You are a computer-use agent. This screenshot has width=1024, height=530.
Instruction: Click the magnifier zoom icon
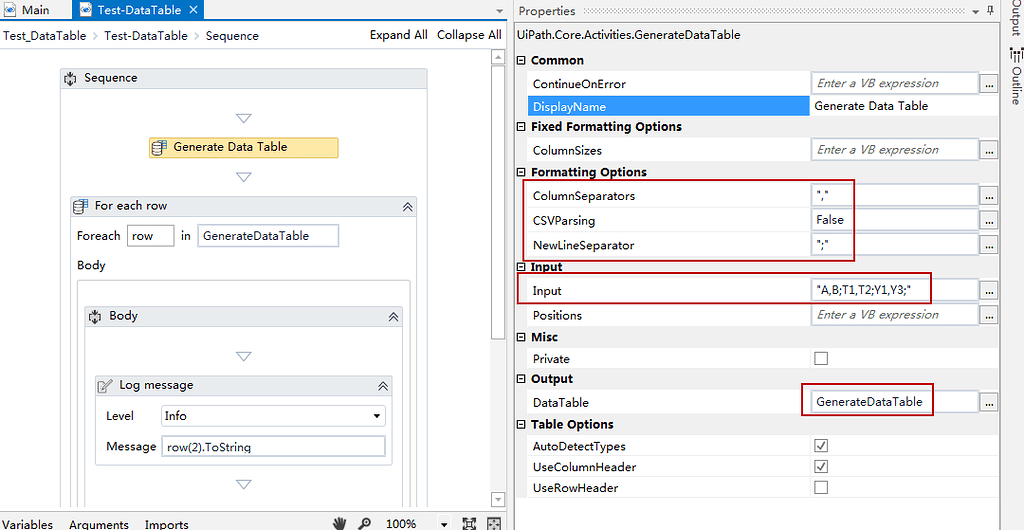pos(365,523)
